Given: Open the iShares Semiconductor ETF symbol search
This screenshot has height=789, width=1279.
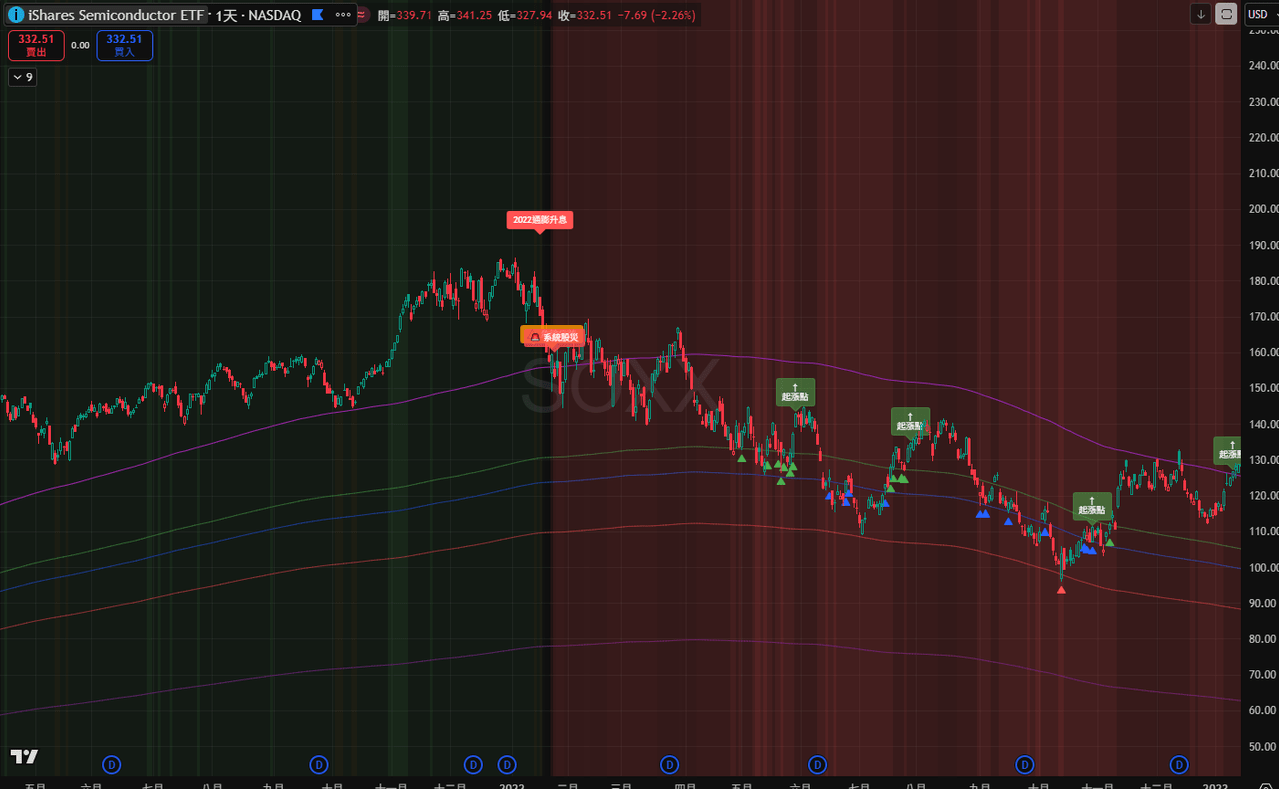Looking at the screenshot, I should (116, 15).
